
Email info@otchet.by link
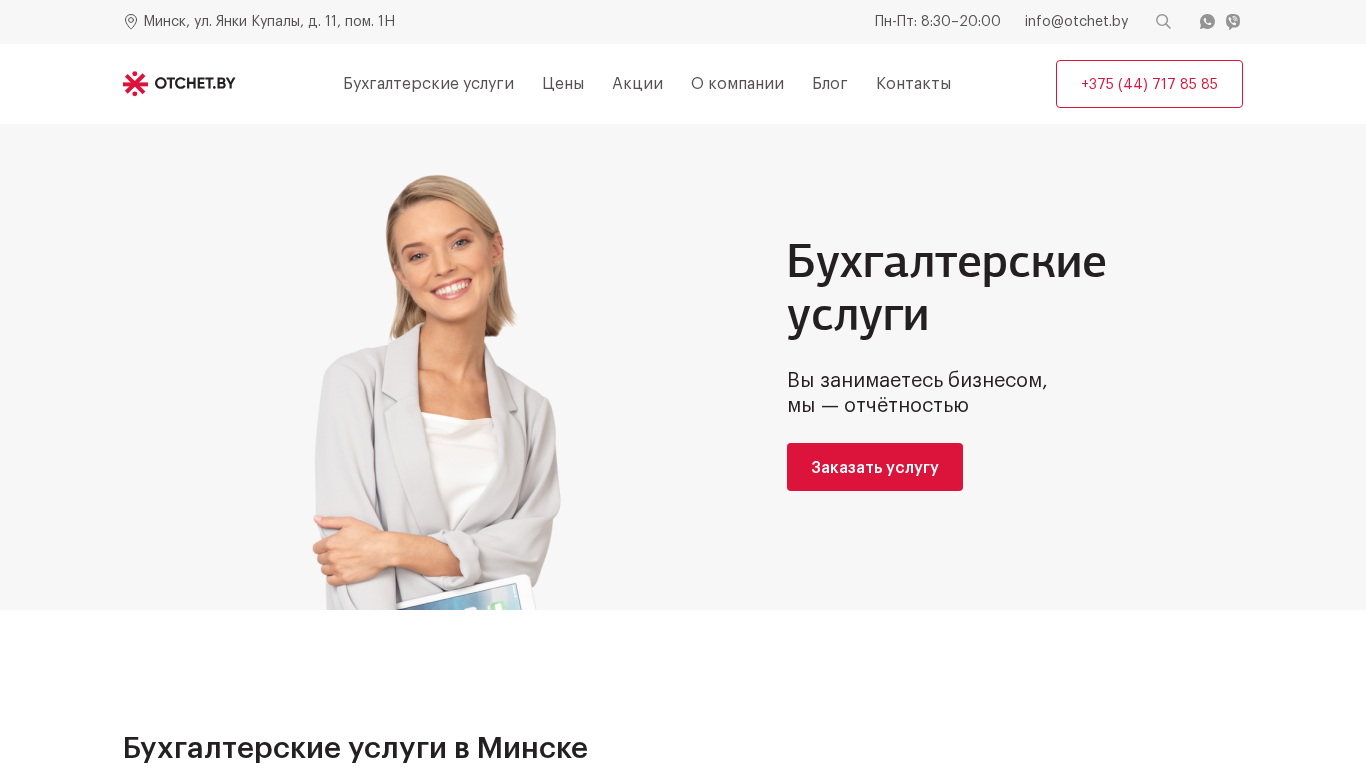pos(1076,22)
